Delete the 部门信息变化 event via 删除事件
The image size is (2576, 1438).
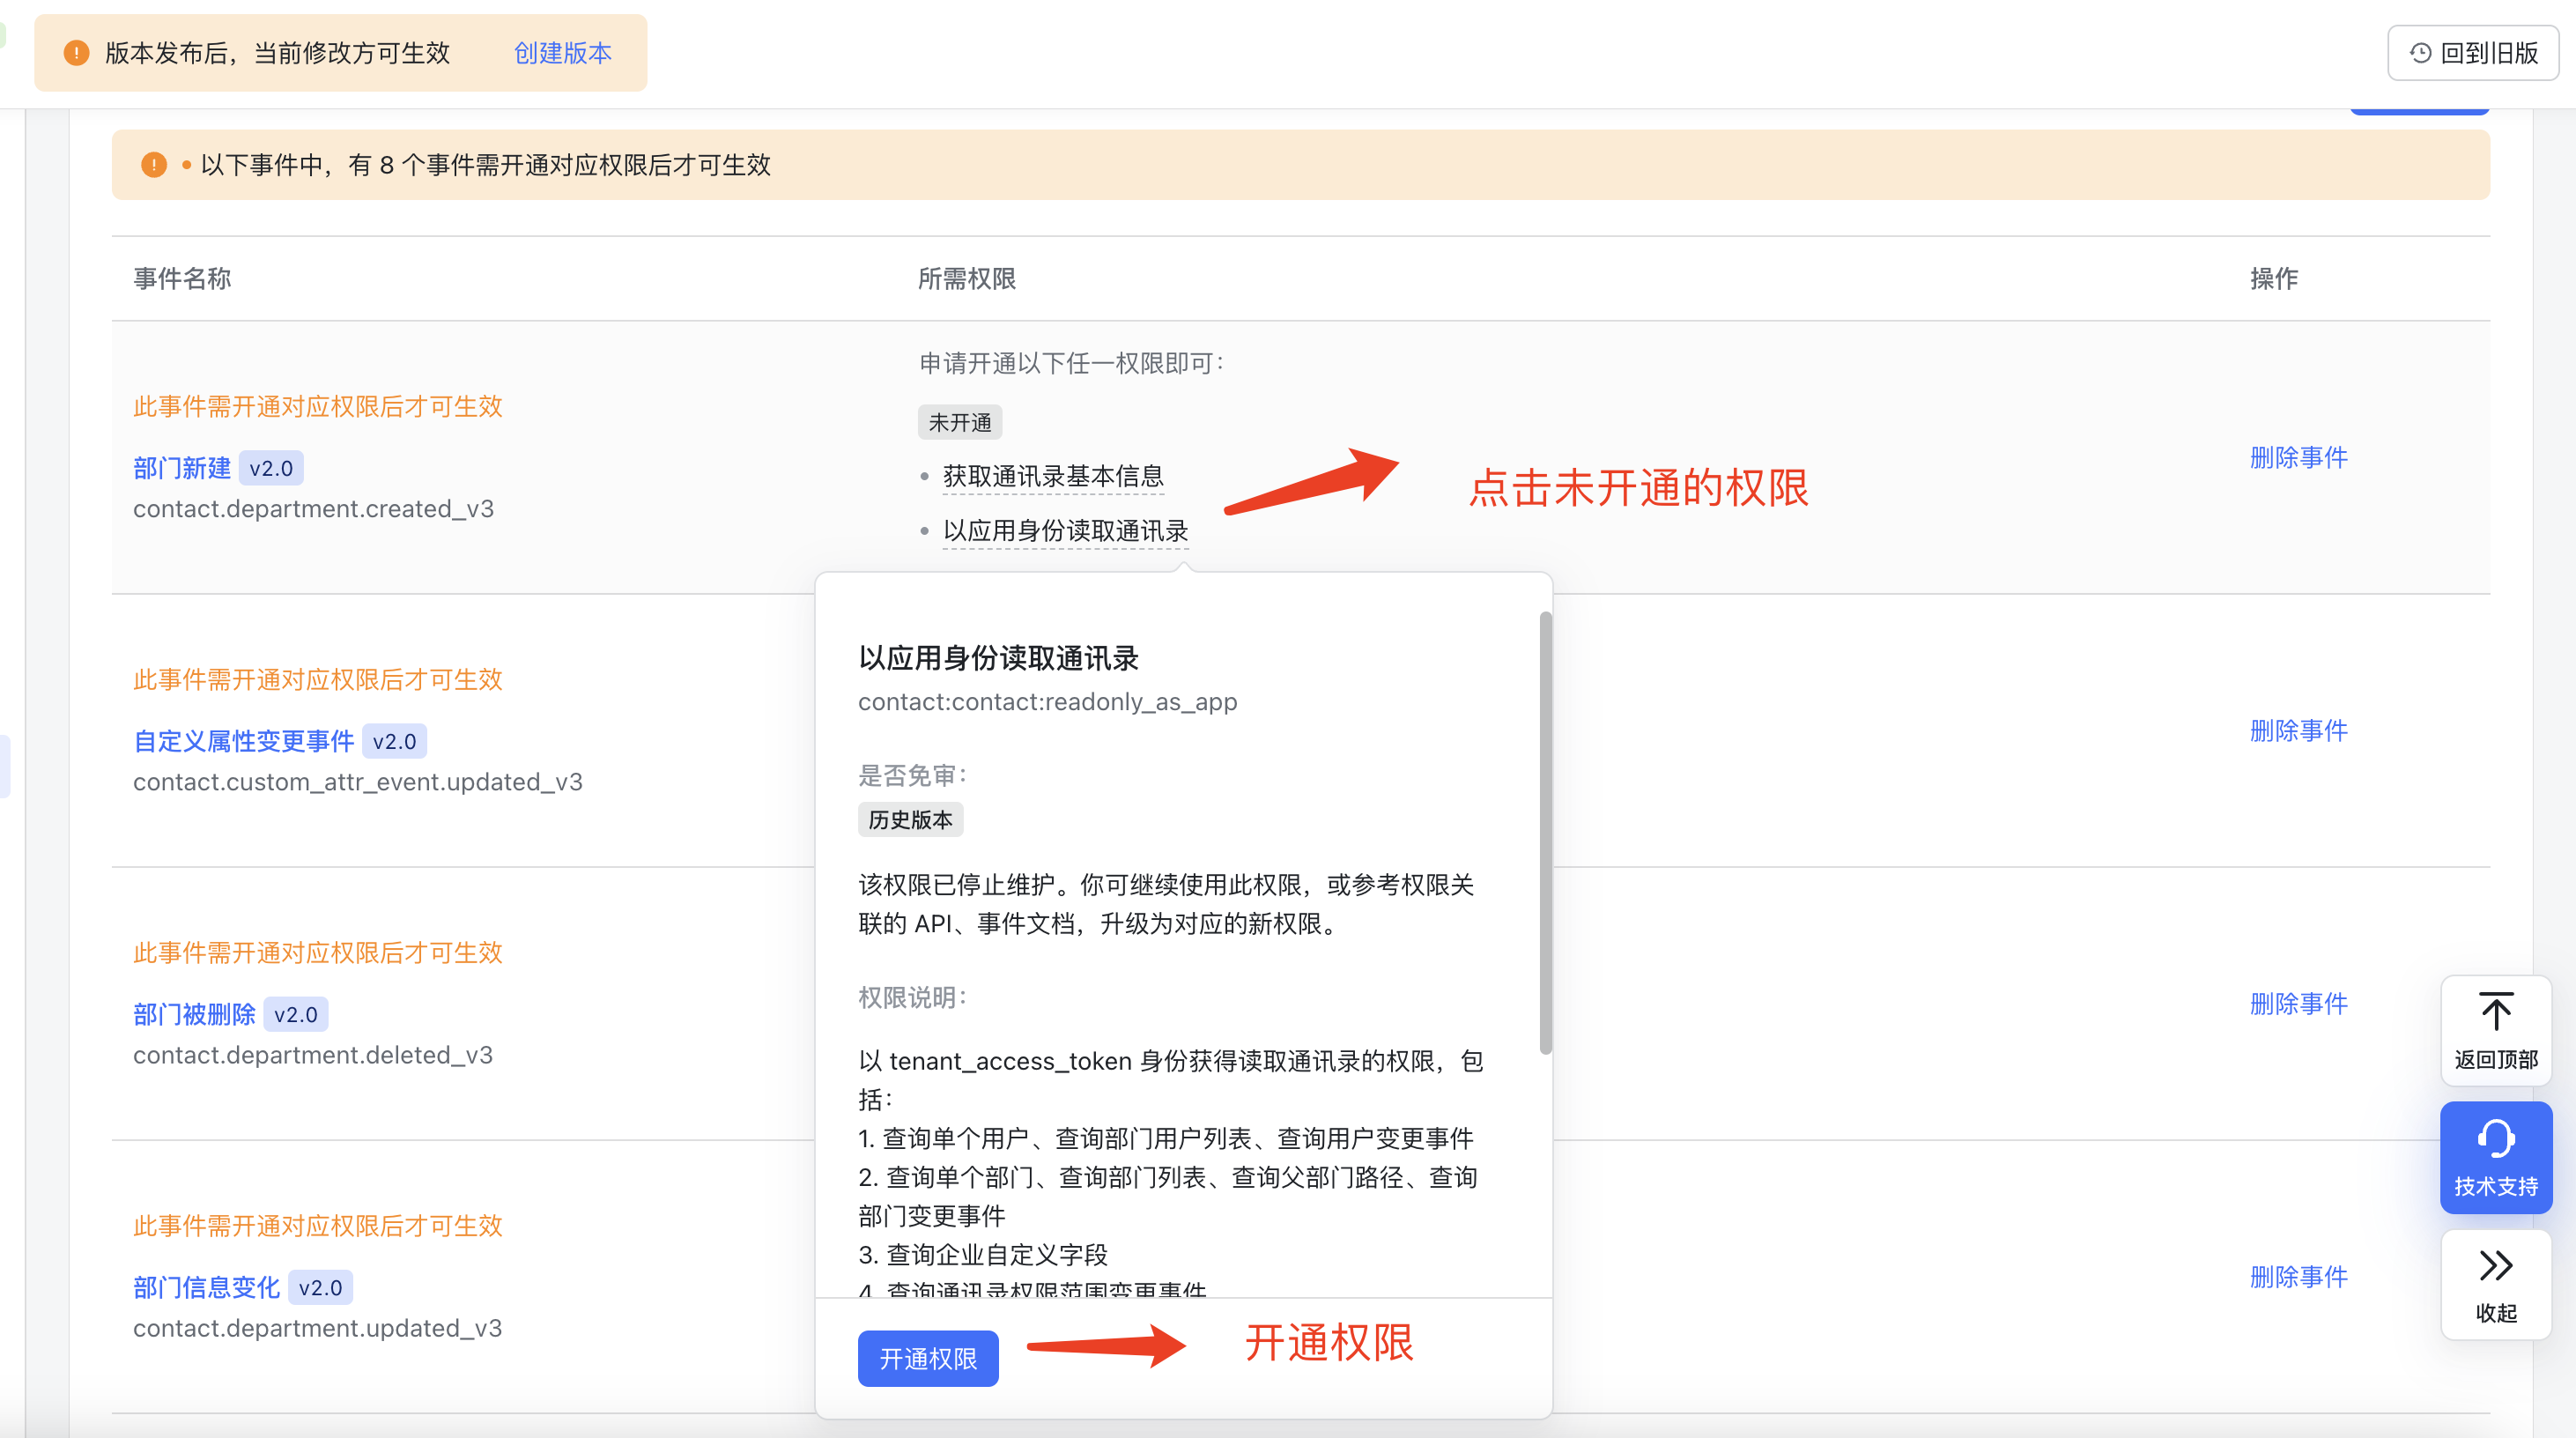click(2298, 1276)
